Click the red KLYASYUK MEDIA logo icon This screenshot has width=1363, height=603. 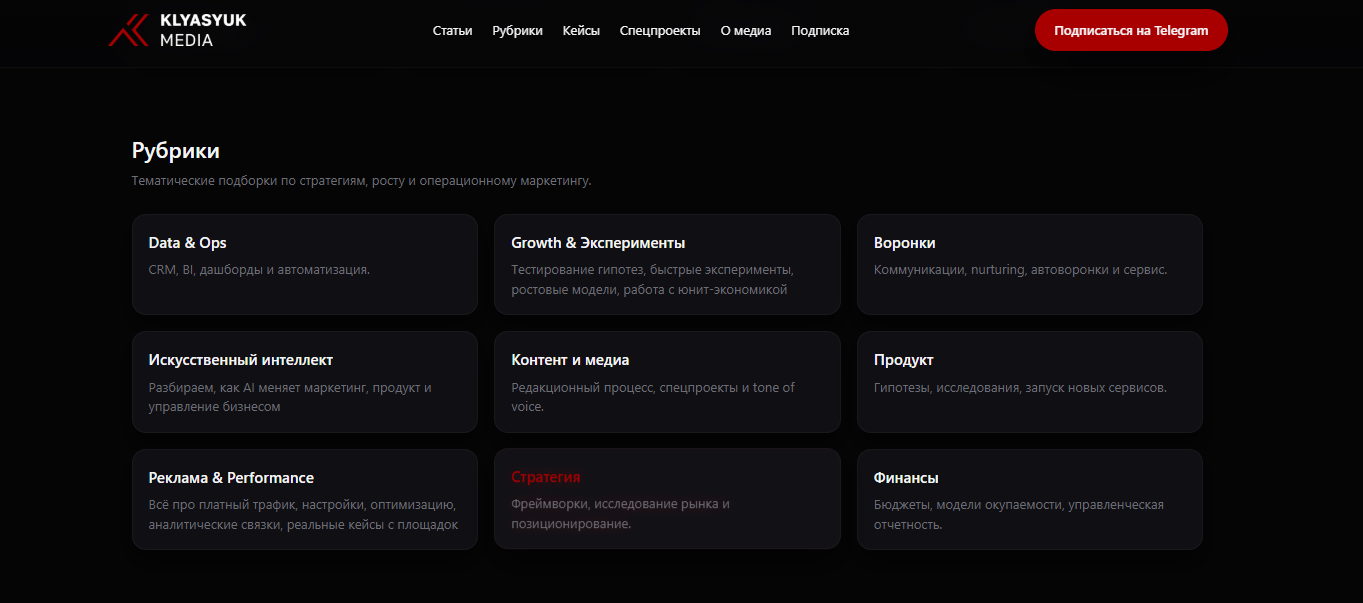point(128,30)
